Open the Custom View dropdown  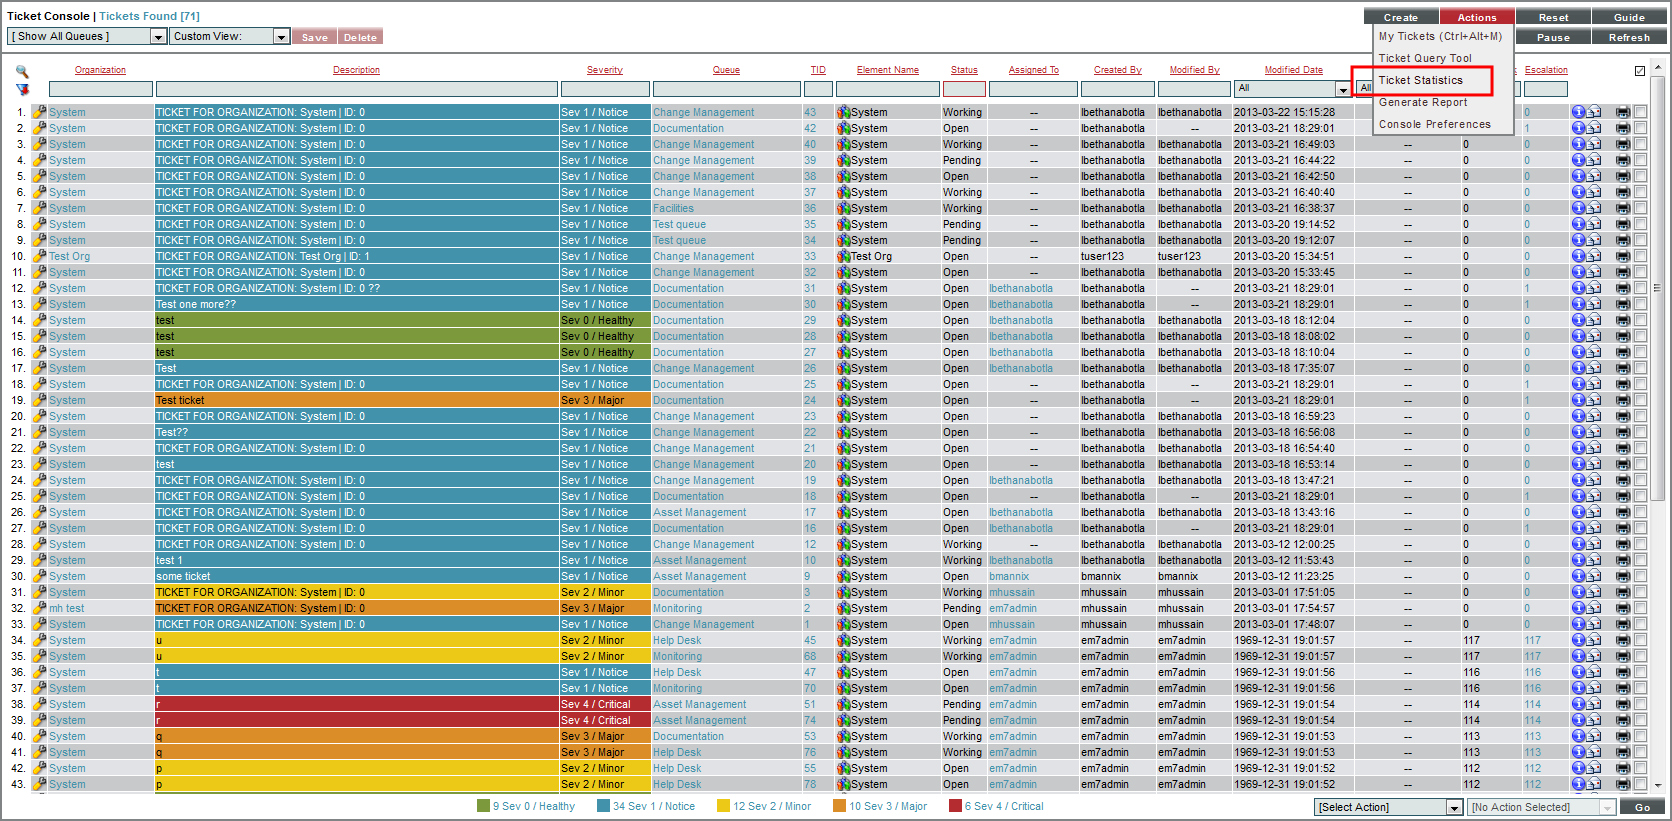pos(281,37)
